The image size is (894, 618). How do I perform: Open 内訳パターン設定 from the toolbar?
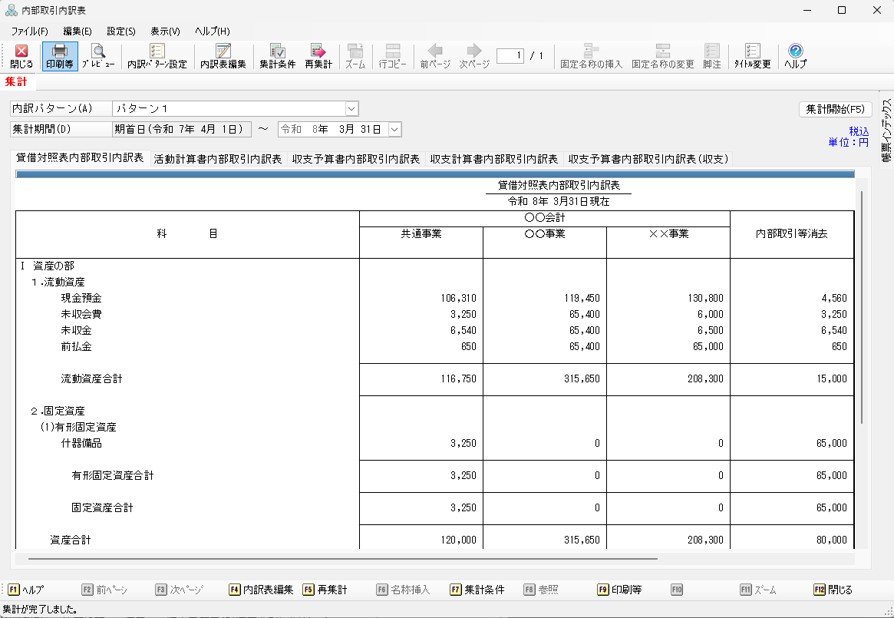(x=157, y=56)
